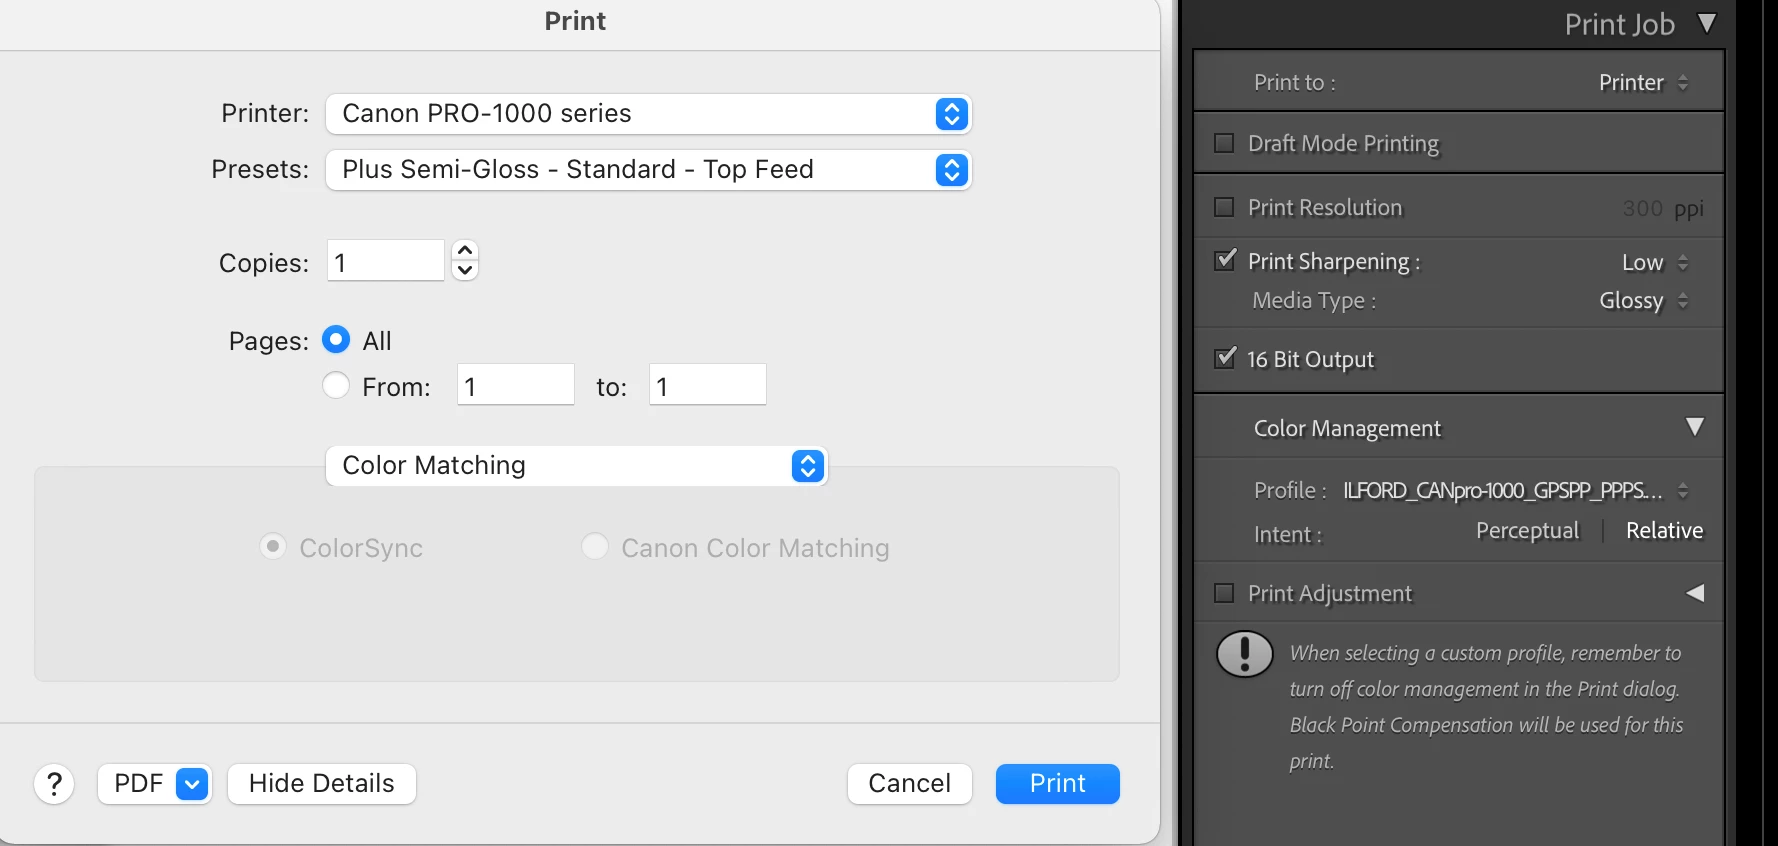Click the help question mark button
The image size is (1778, 846).
[55, 784]
